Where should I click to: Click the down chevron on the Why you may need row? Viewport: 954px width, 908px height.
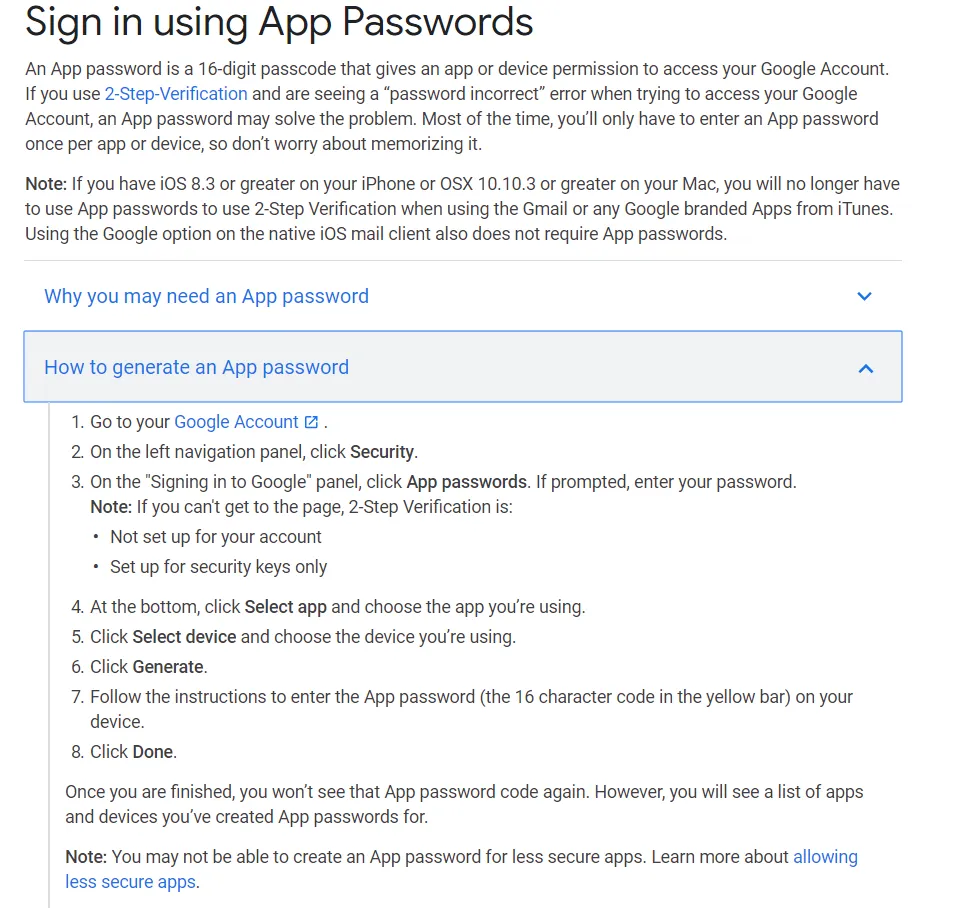click(x=864, y=296)
